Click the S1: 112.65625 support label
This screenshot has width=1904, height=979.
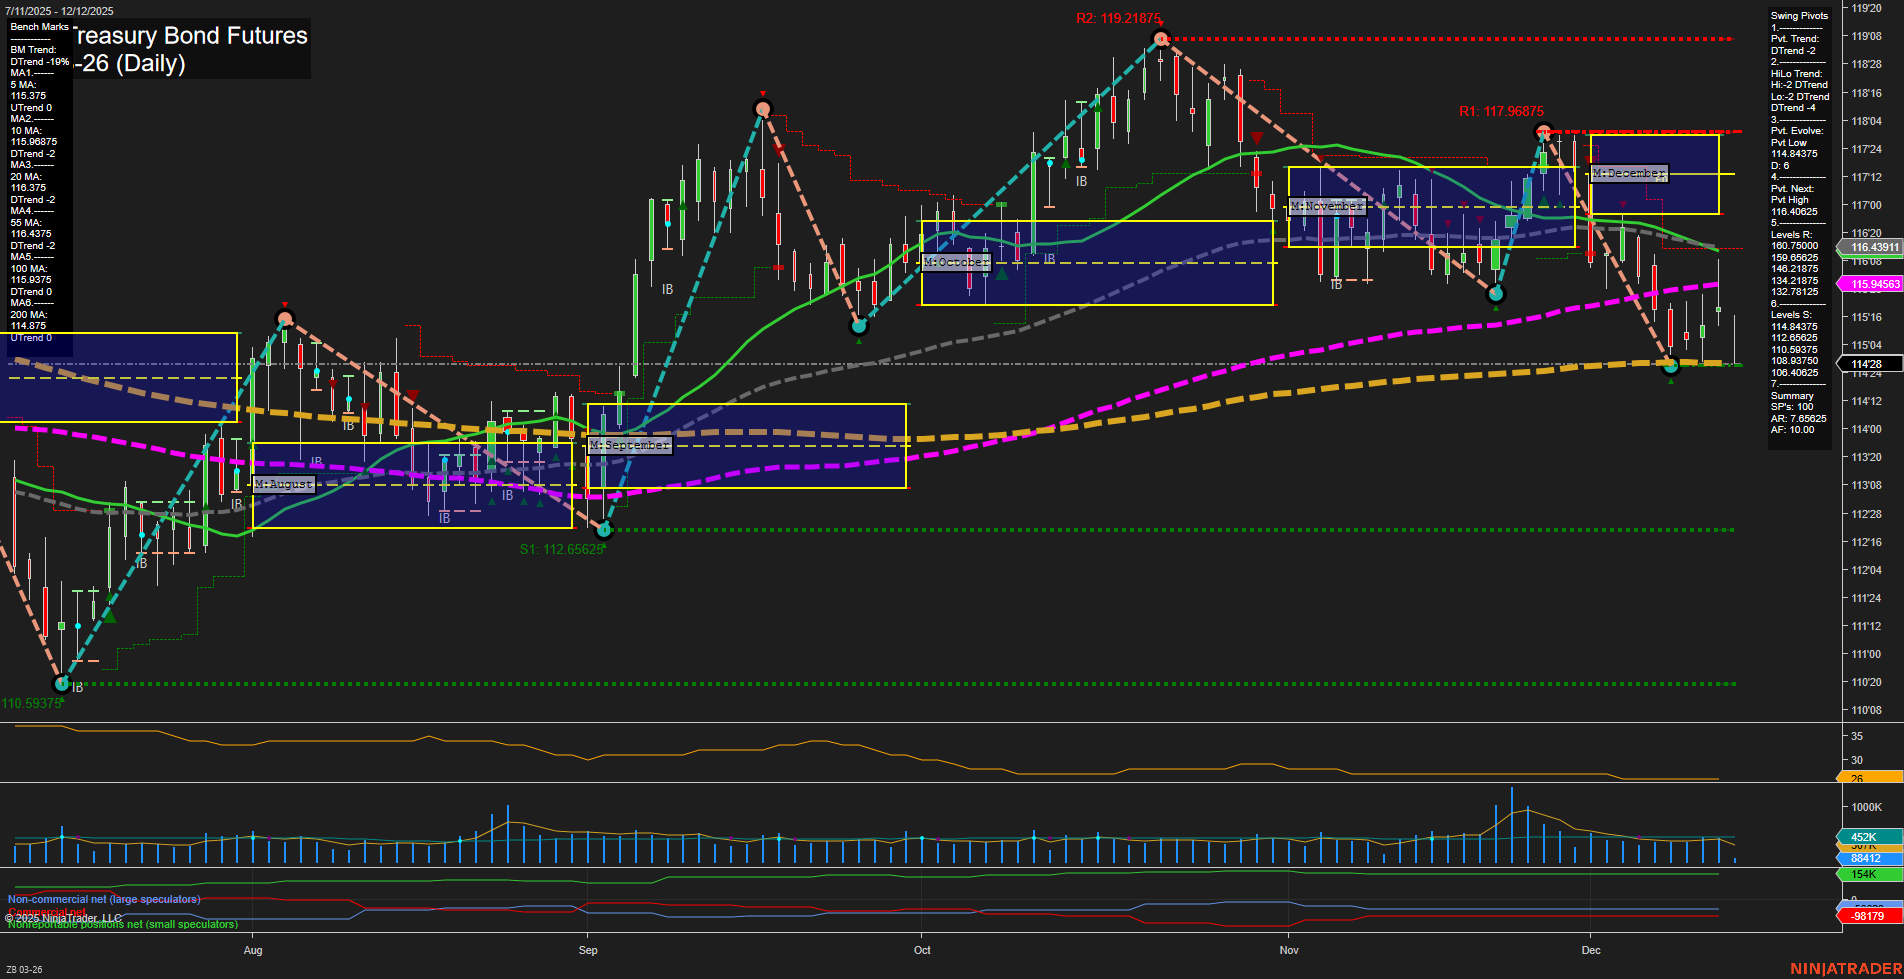tap(561, 548)
